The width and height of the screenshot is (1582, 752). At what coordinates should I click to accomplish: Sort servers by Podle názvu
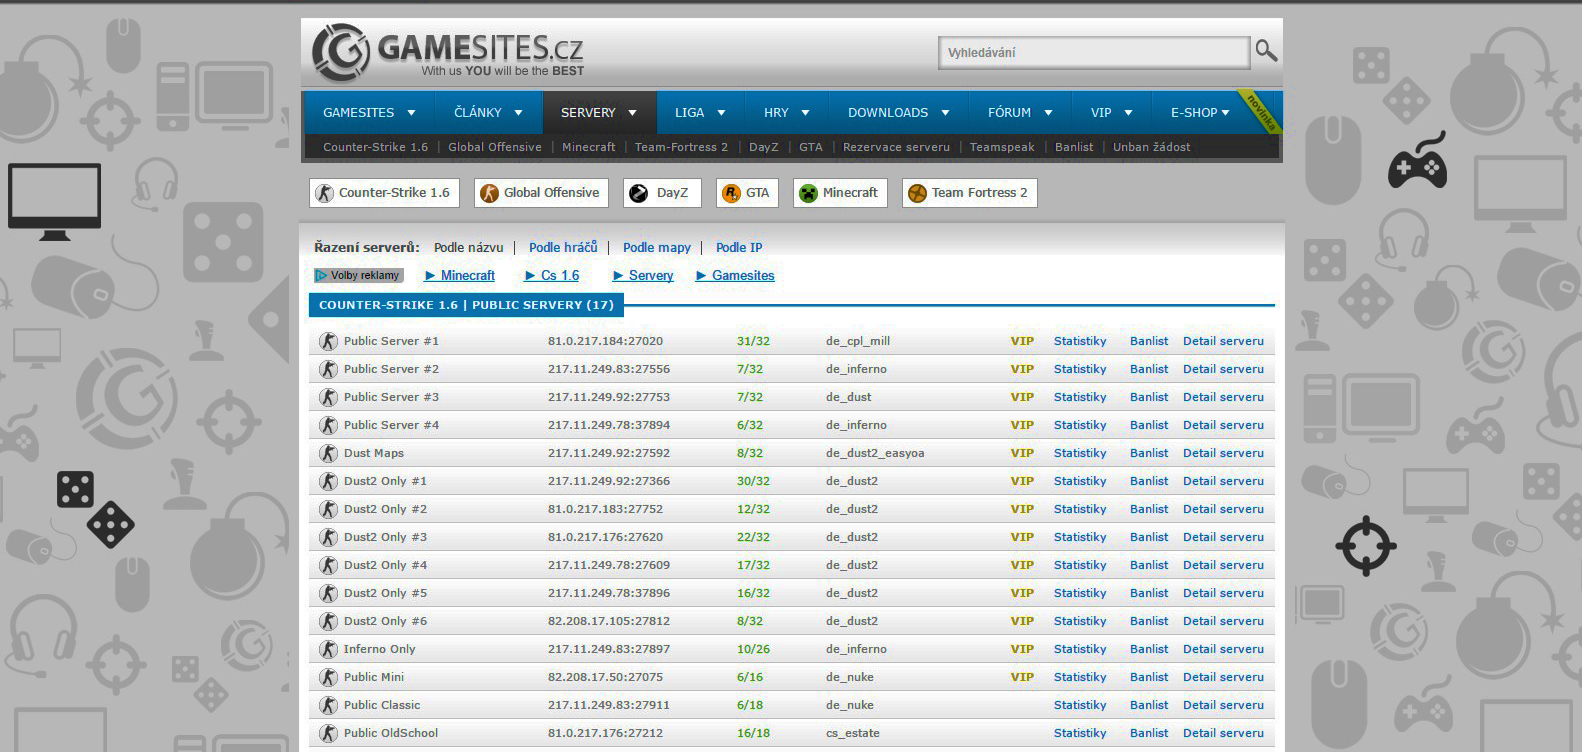468,247
